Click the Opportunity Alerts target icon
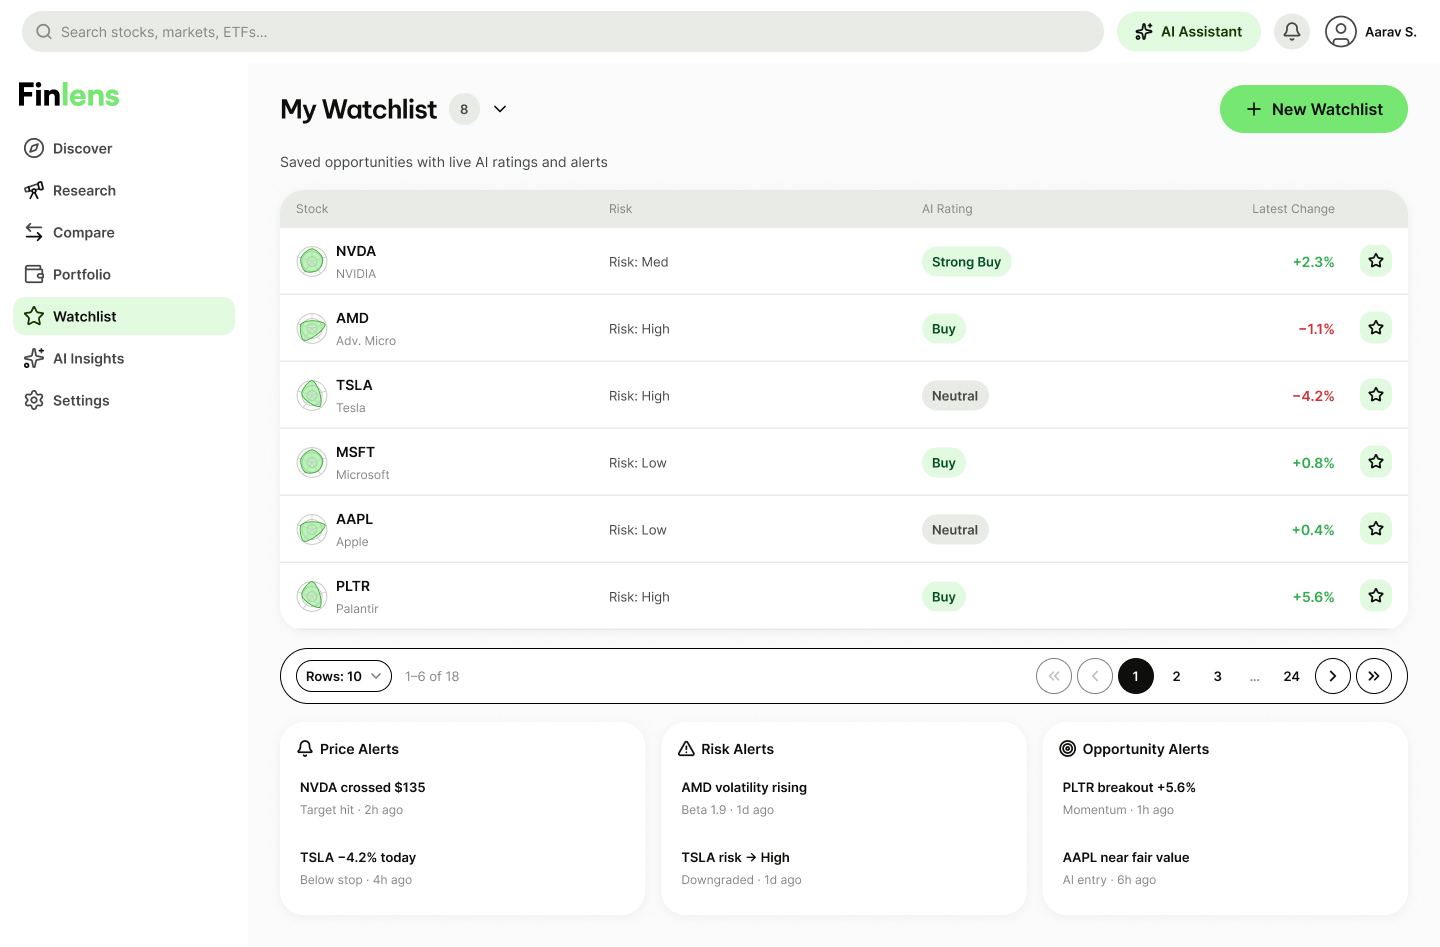The width and height of the screenshot is (1440, 947). [x=1068, y=749]
